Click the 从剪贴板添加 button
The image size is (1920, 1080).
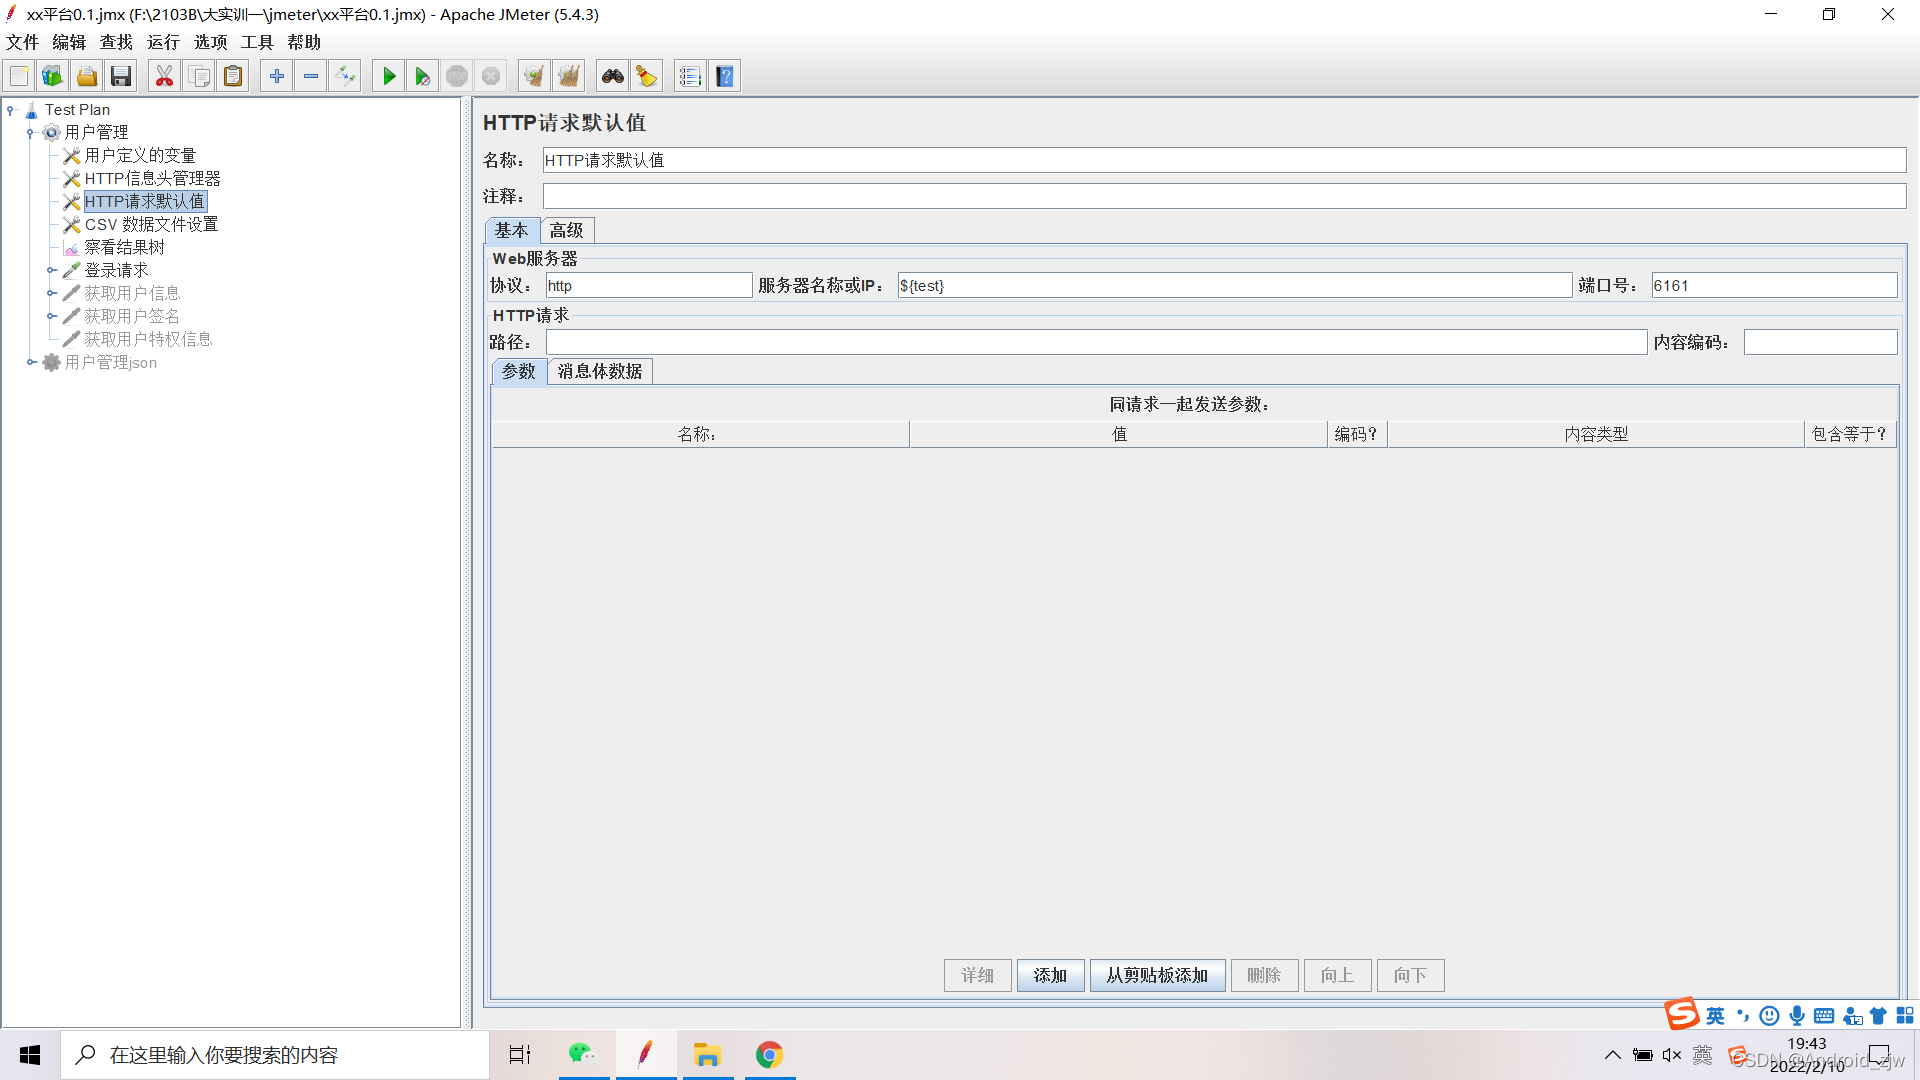coord(1157,975)
